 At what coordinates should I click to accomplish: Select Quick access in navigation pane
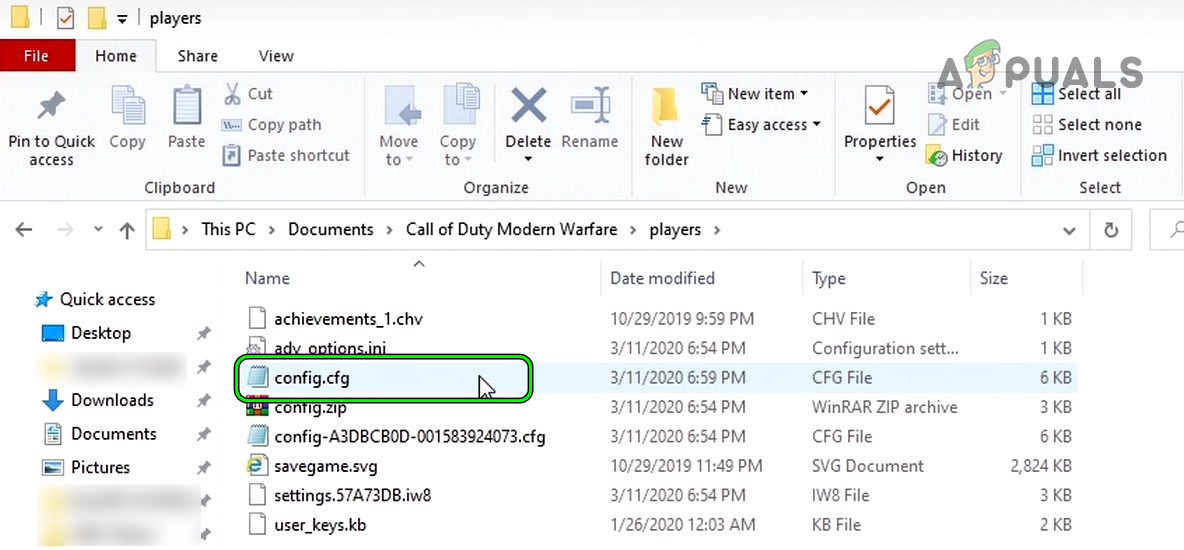tap(95, 300)
